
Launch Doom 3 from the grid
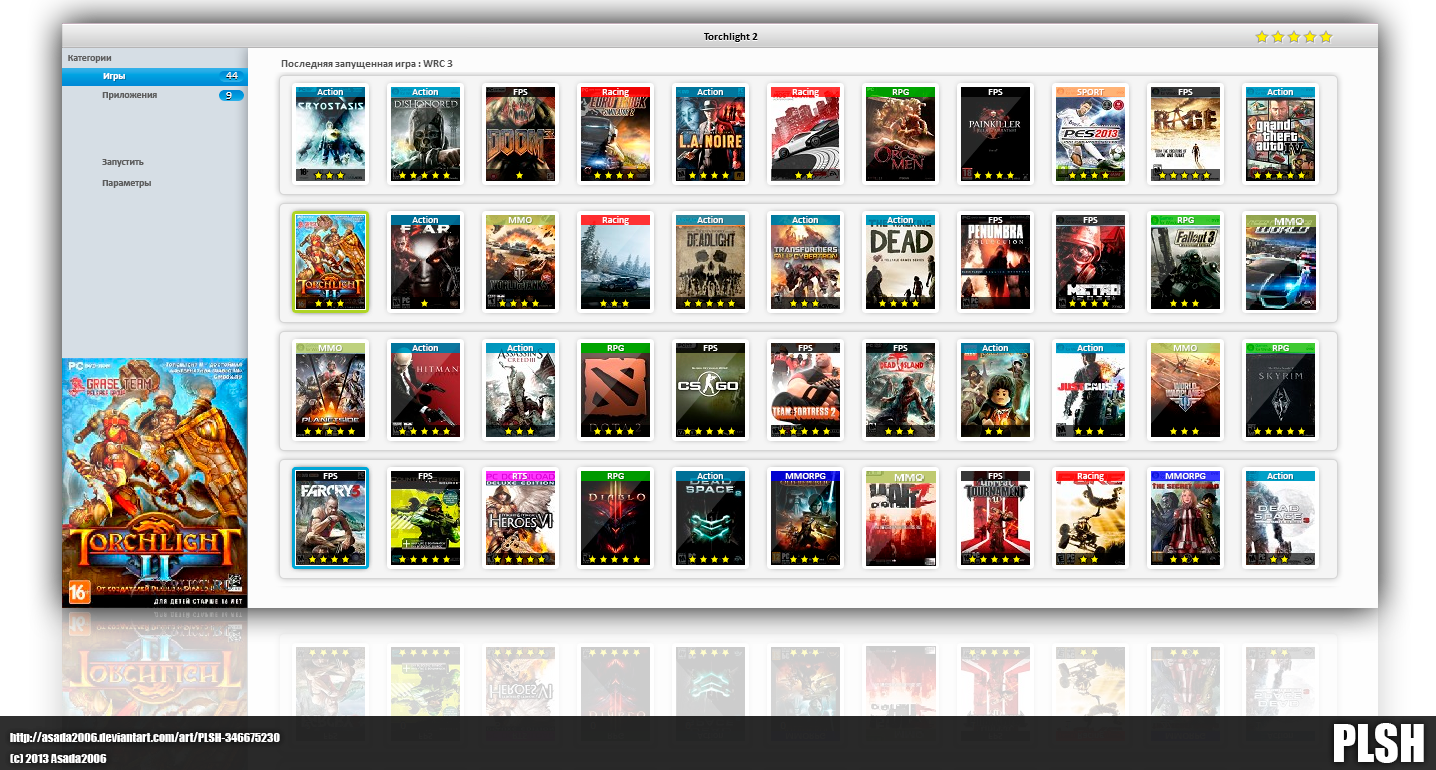[520, 134]
